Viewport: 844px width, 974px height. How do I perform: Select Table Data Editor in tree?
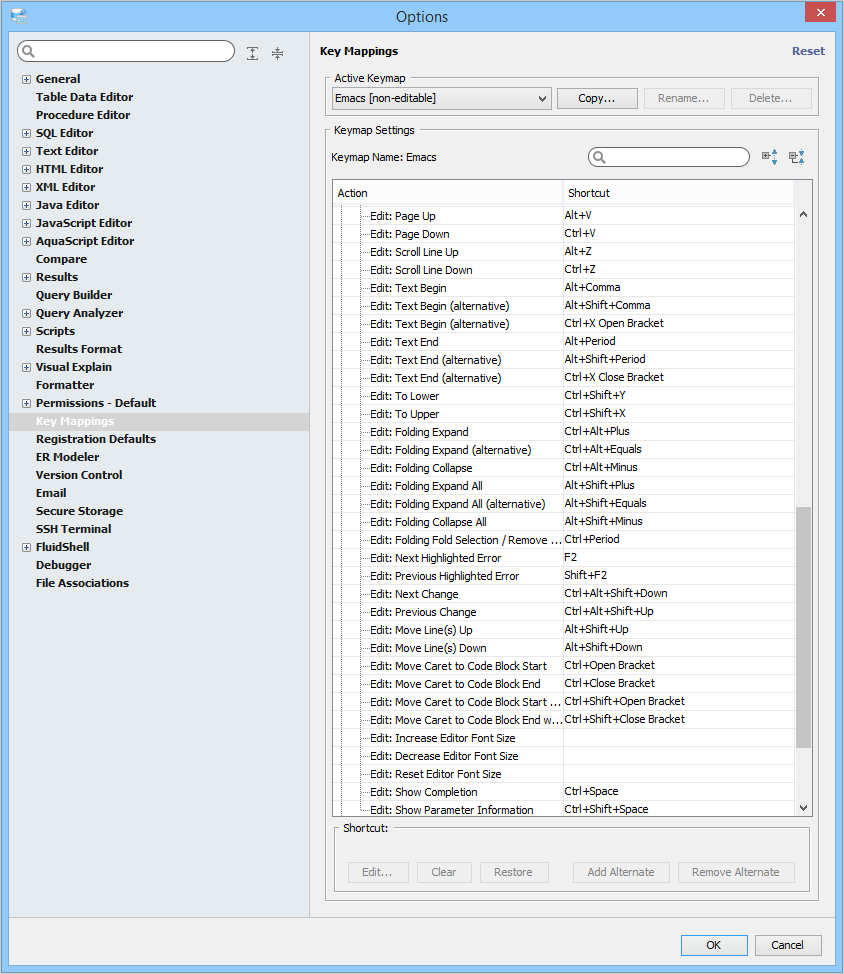84,97
